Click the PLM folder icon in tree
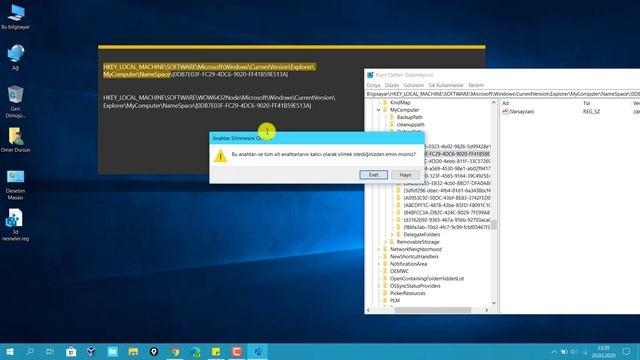 [385, 300]
